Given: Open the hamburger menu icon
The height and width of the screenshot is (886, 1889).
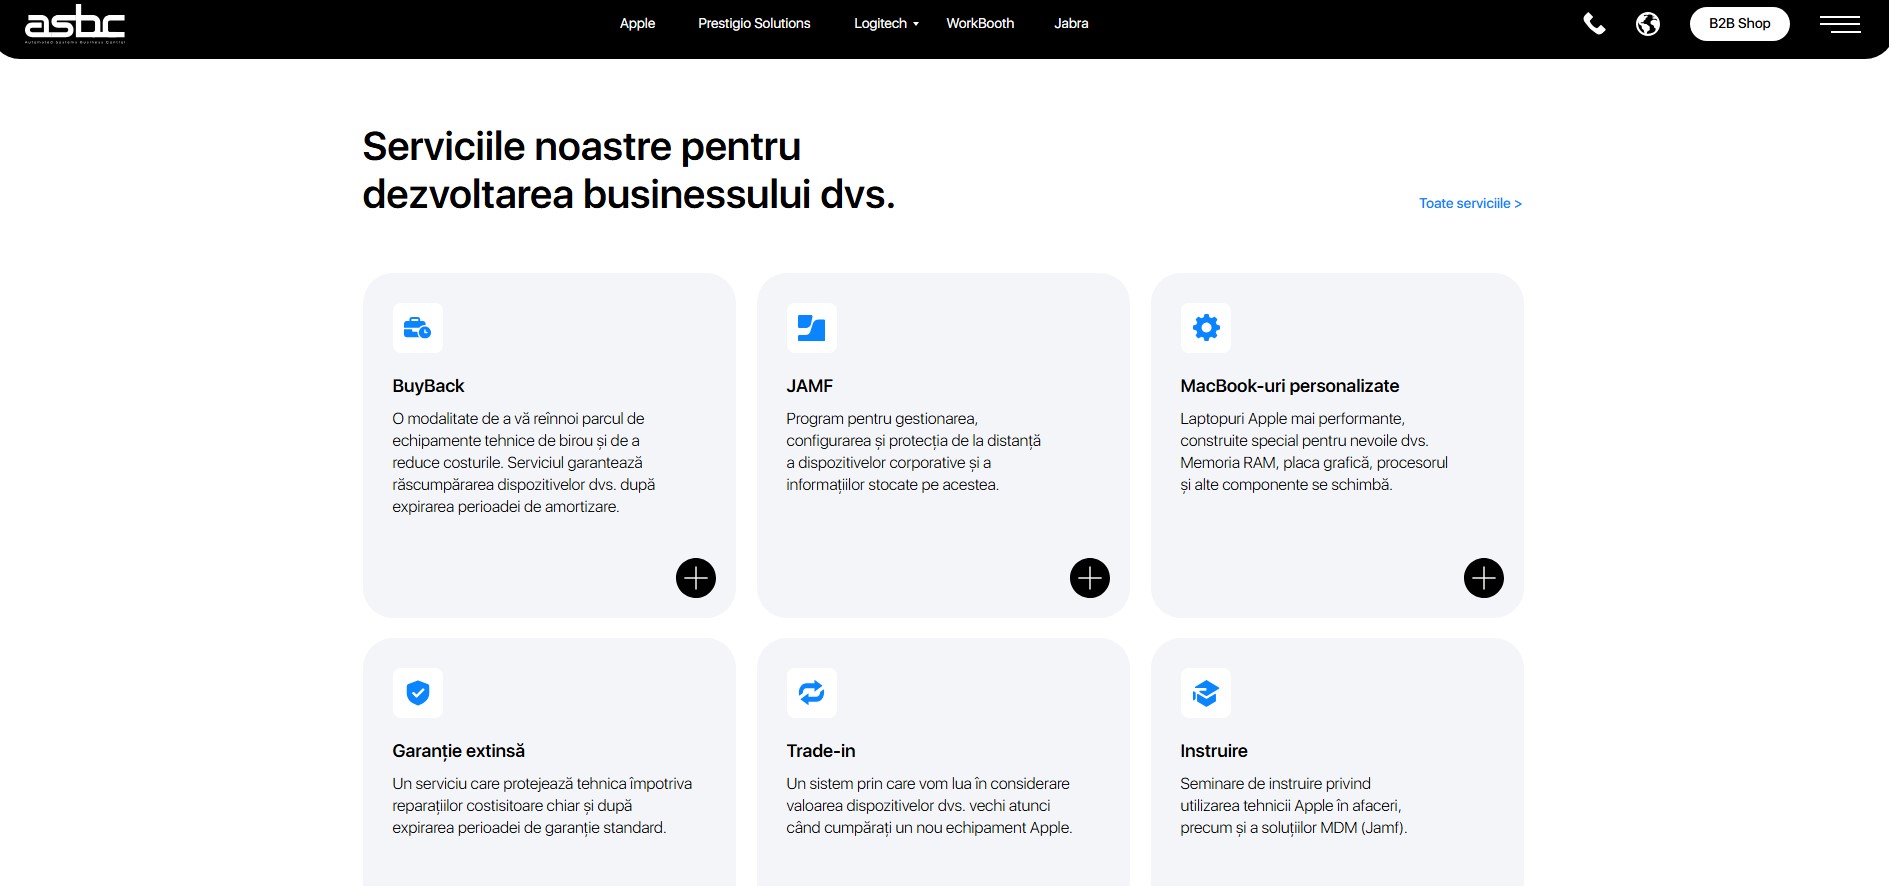Looking at the screenshot, I should [x=1840, y=24].
